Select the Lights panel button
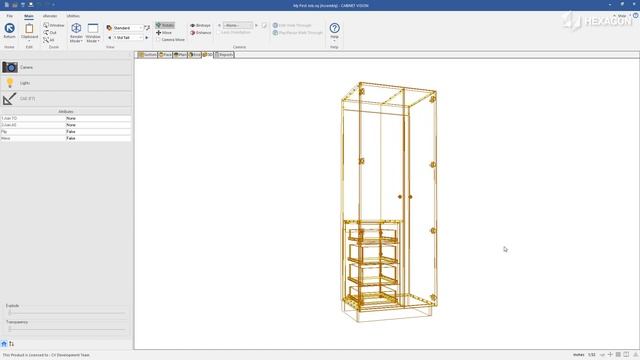Viewport: 640px width, 360px height. [66, 83]
